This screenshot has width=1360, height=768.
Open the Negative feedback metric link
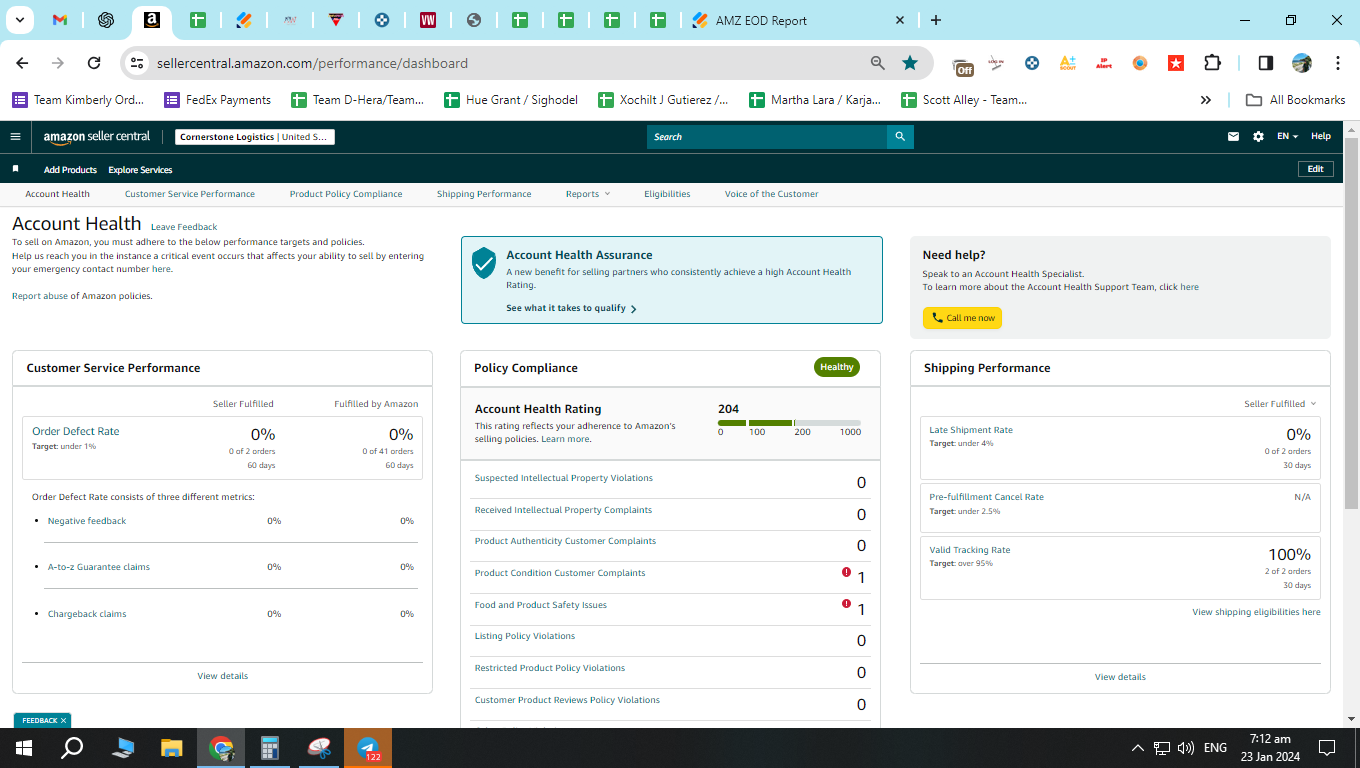coord(87,521)
